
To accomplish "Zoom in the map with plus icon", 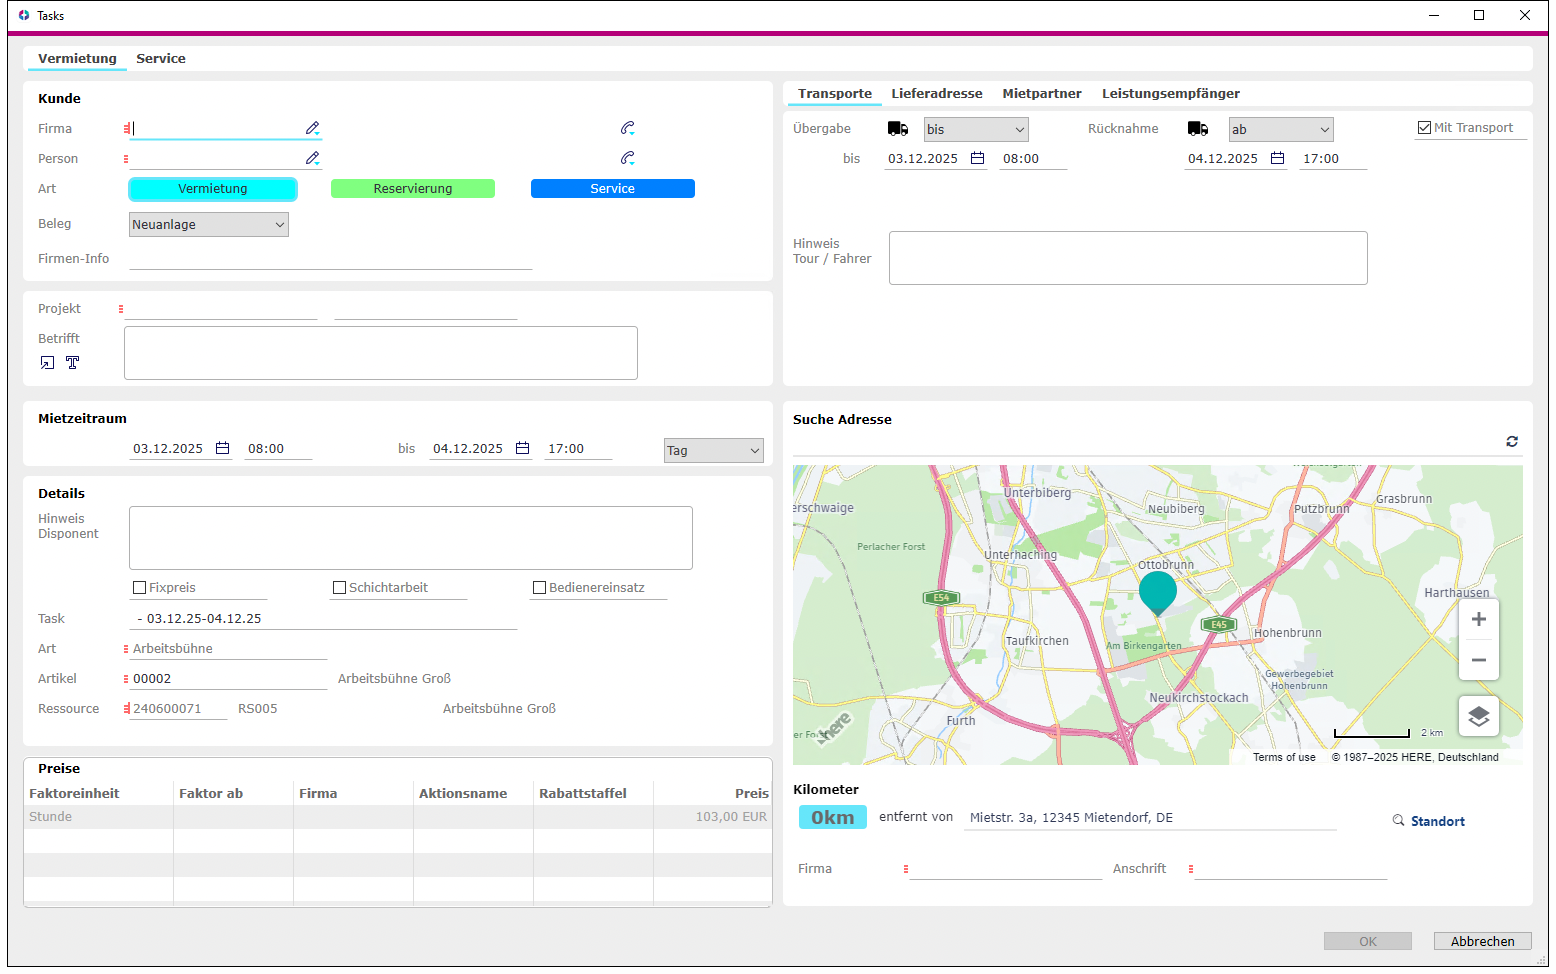I will [1479, 619].
